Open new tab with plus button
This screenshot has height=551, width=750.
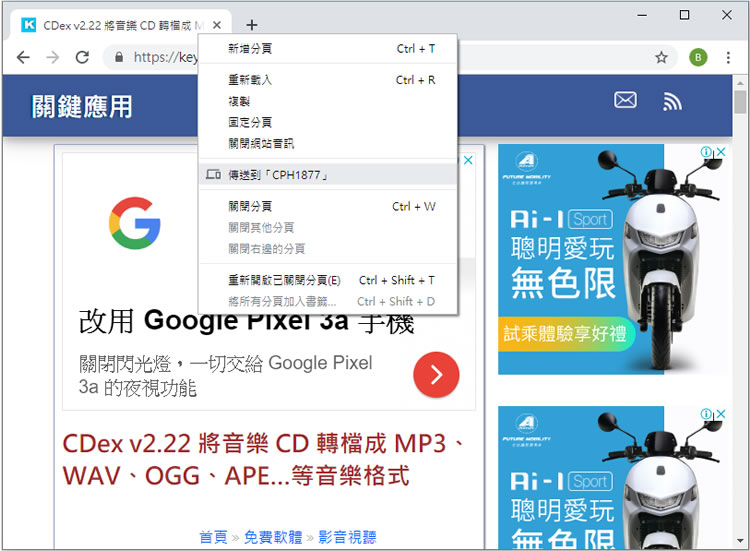point(252,24)
